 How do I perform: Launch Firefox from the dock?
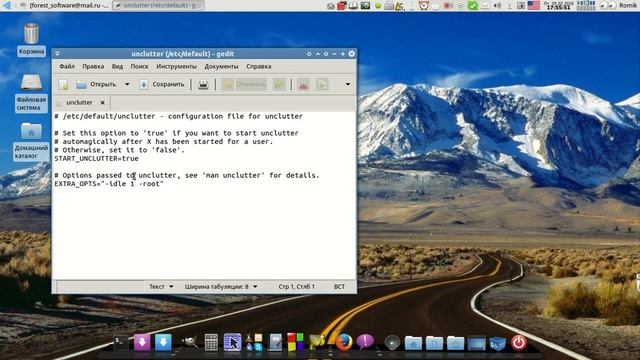tap(344, 342)
